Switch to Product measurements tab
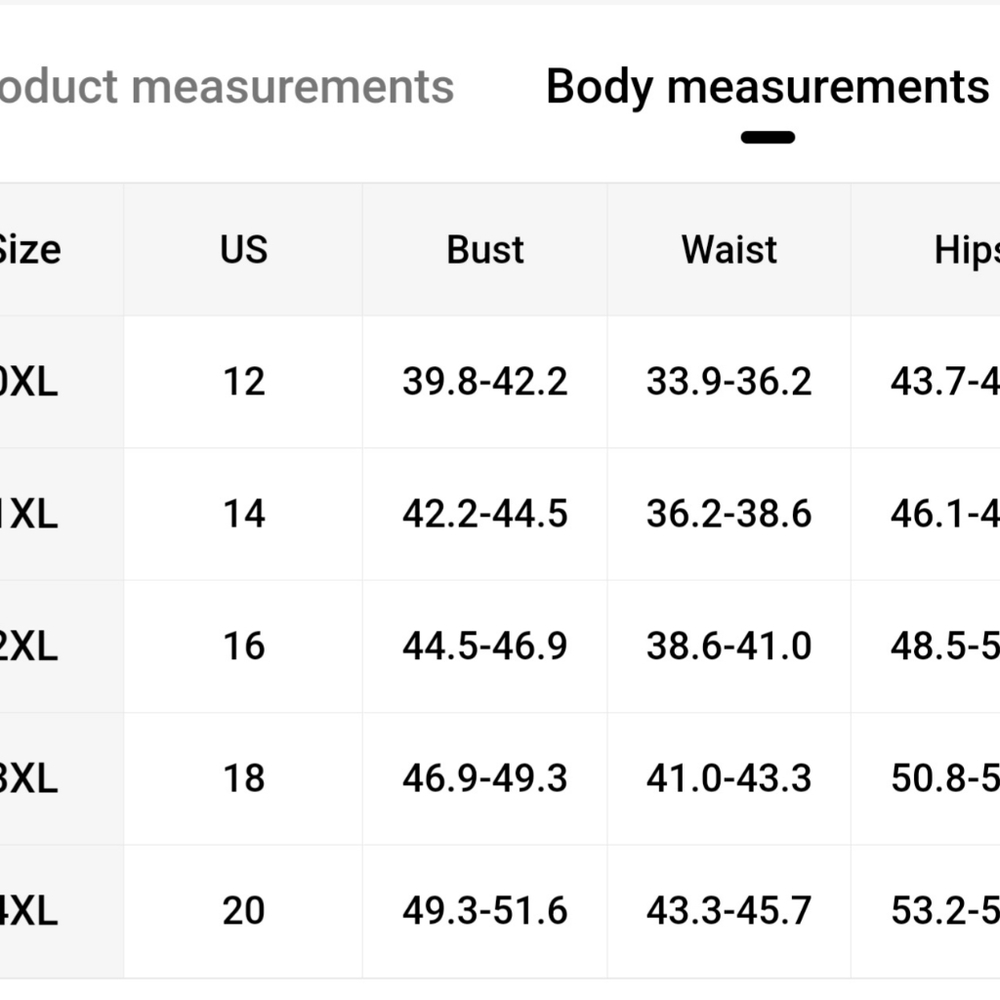1000x1000 pixels. (x=226, y=87)
